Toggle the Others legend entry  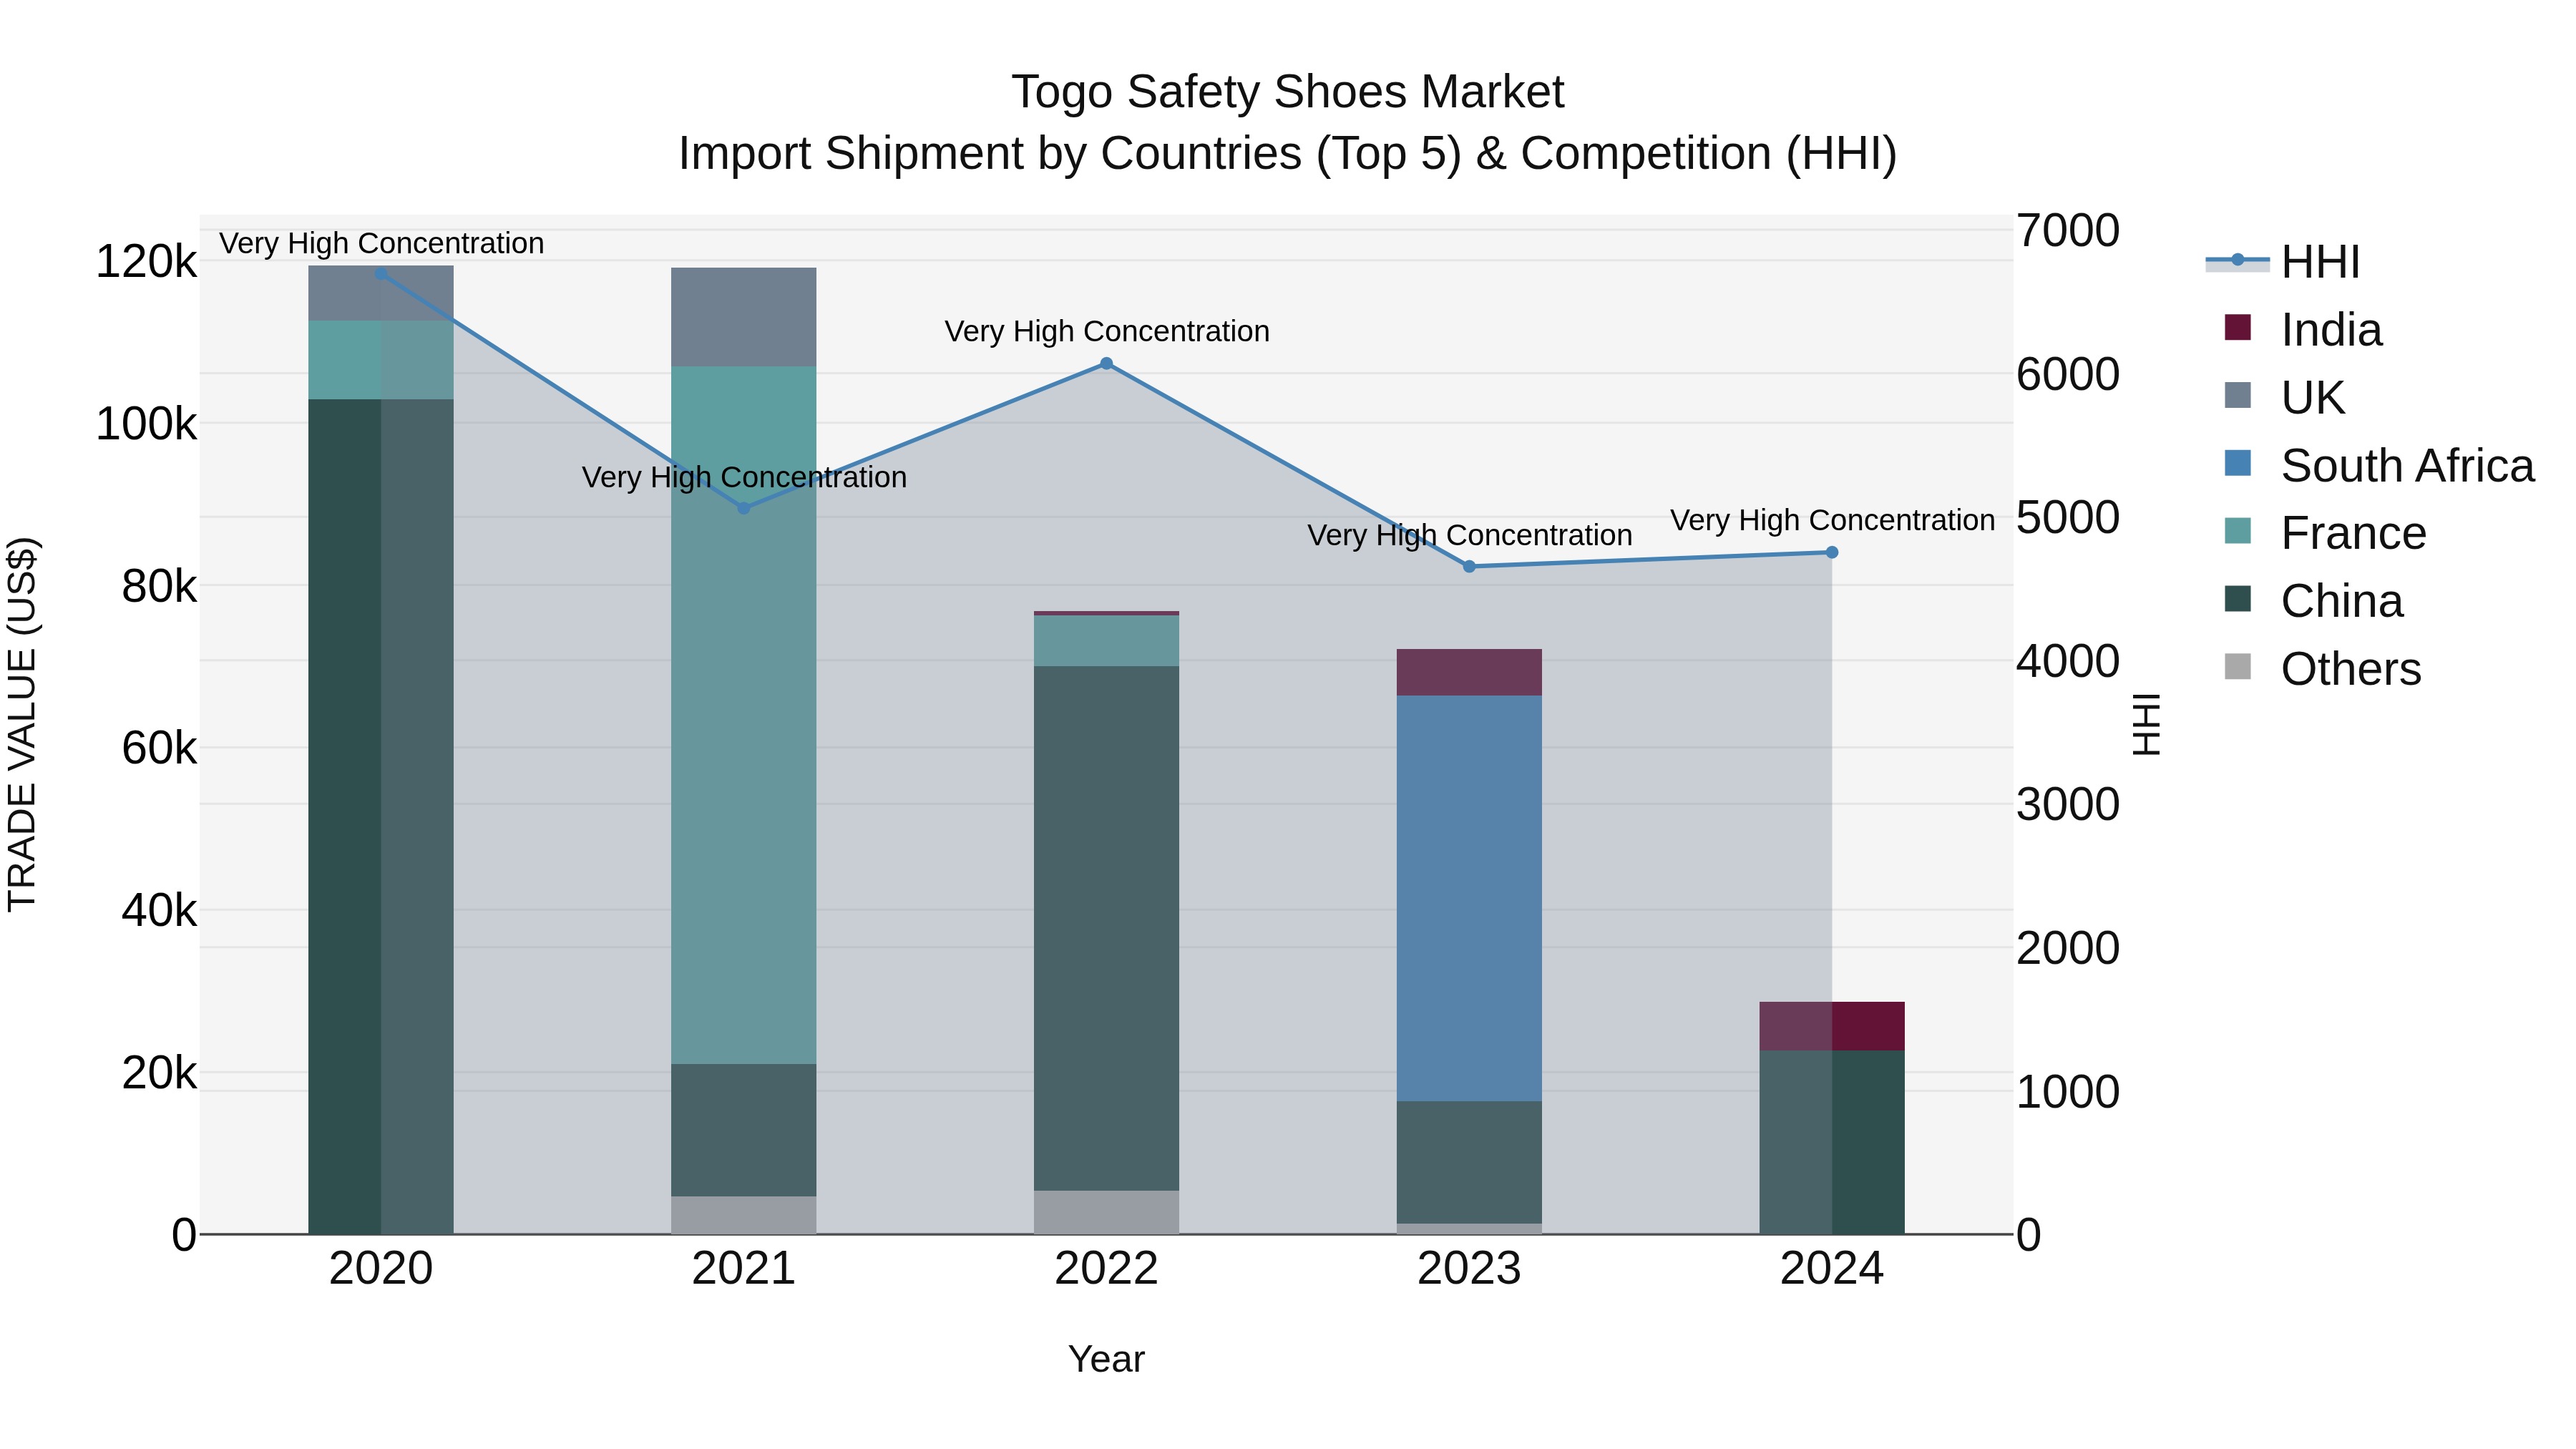(2324, 669)
